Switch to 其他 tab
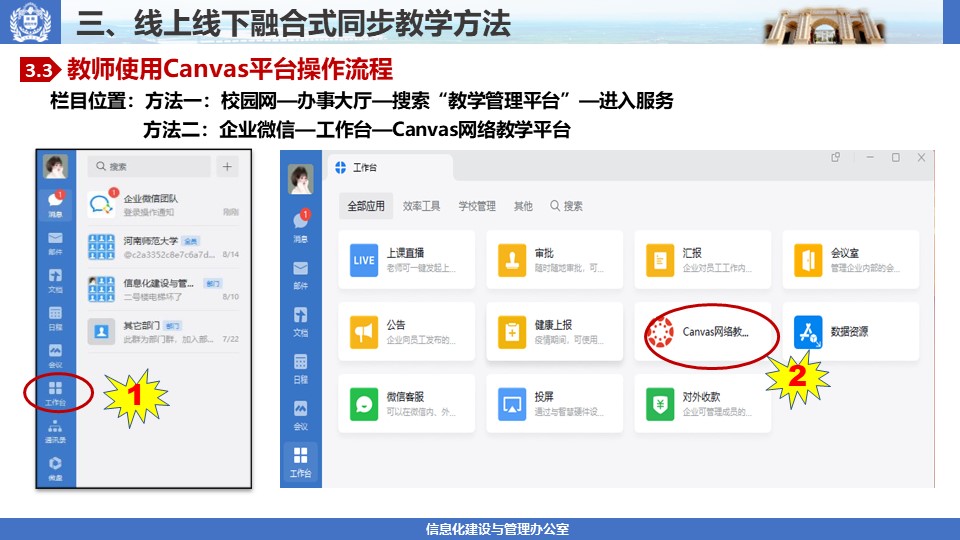 [523, 206]
